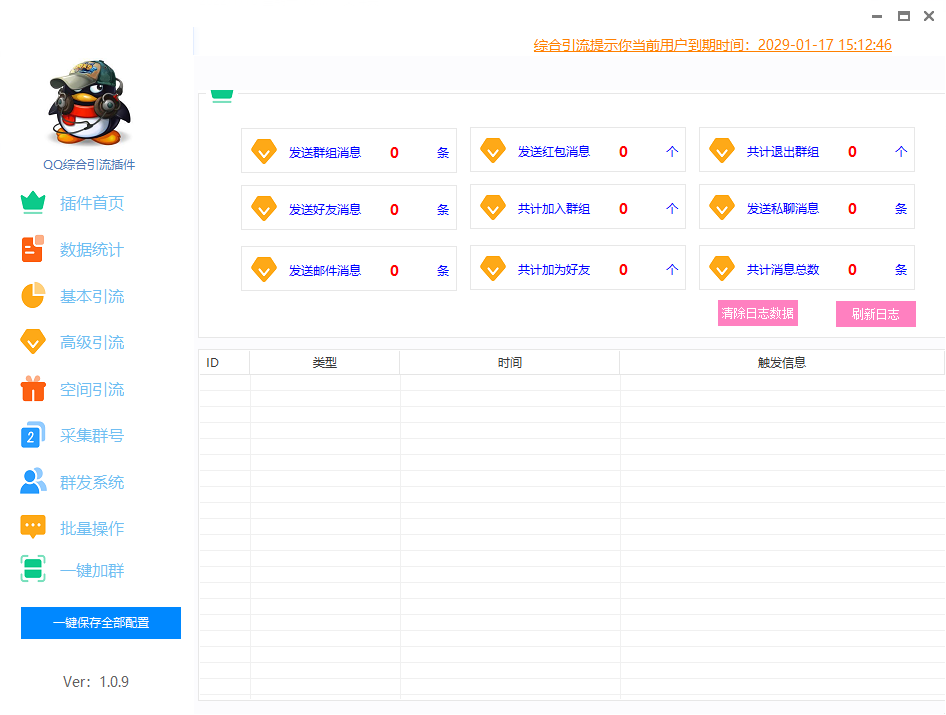Open the user expiry time link at top

[x=713, y=45]
